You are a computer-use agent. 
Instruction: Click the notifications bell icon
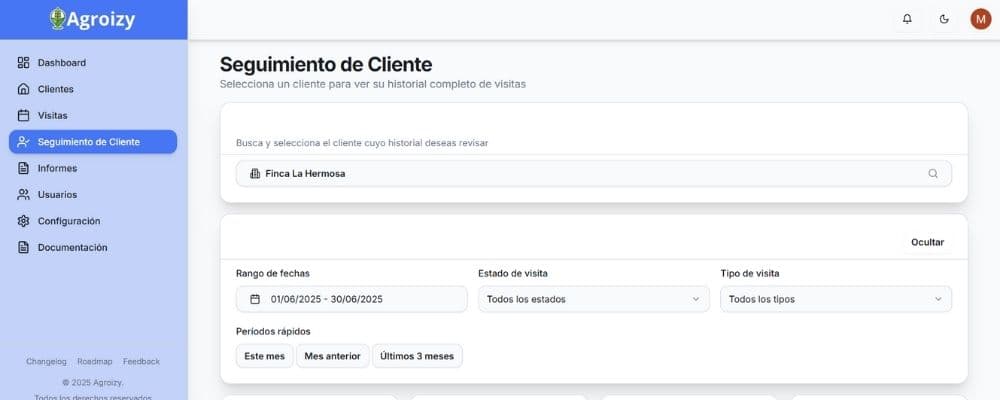pyautogui.click(x=907, y=19)
